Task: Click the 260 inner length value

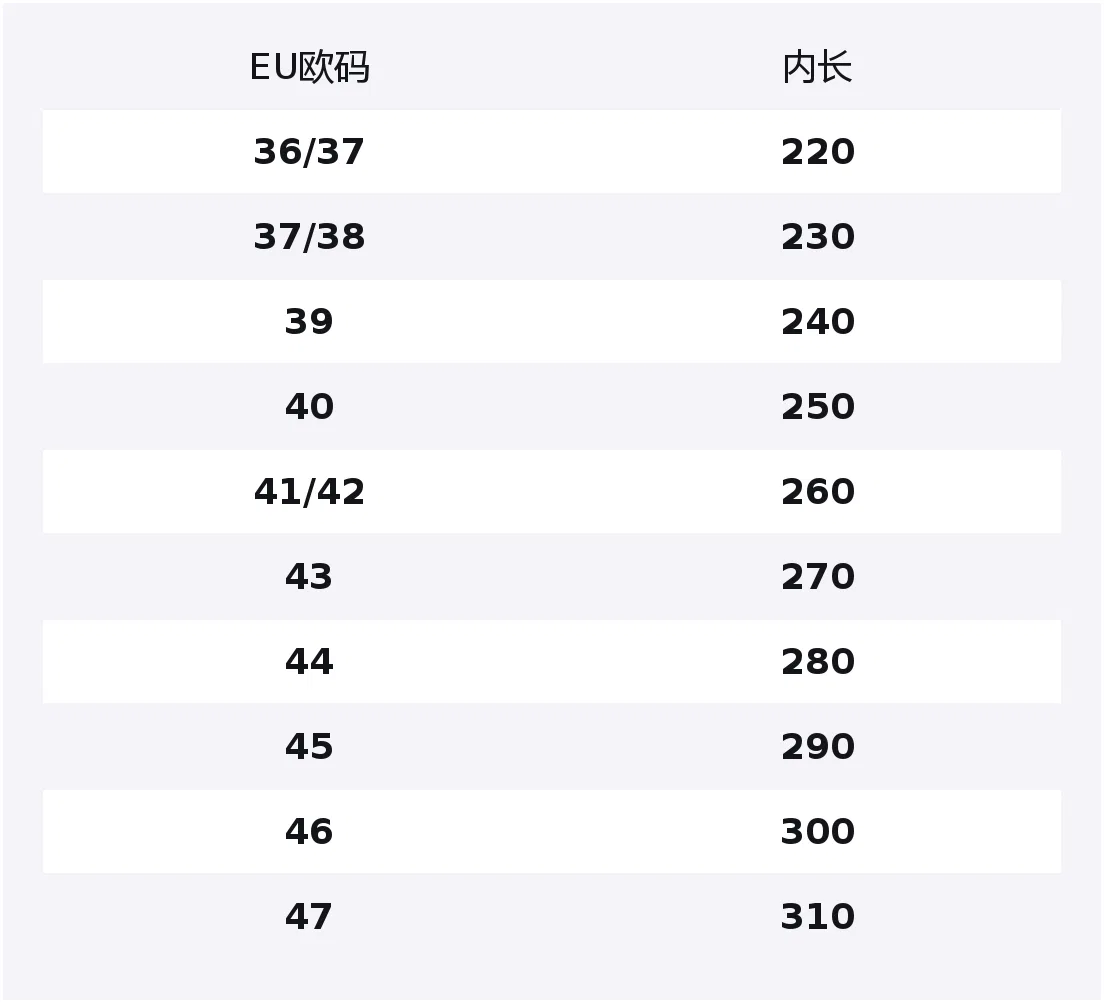Action: 818,491
